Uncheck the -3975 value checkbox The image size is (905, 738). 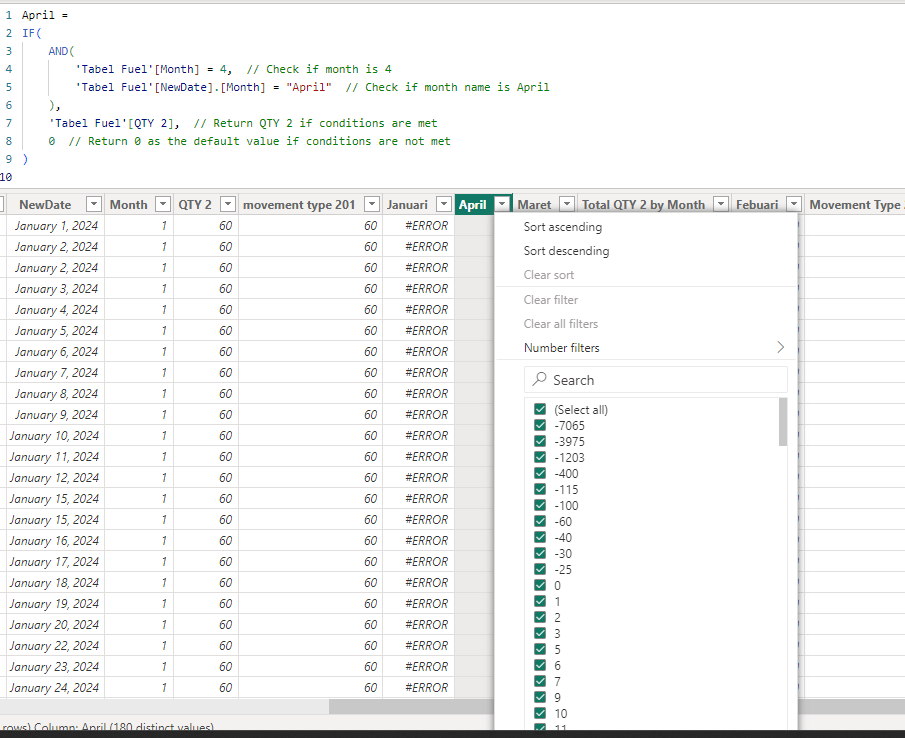(x=540, y=441)
